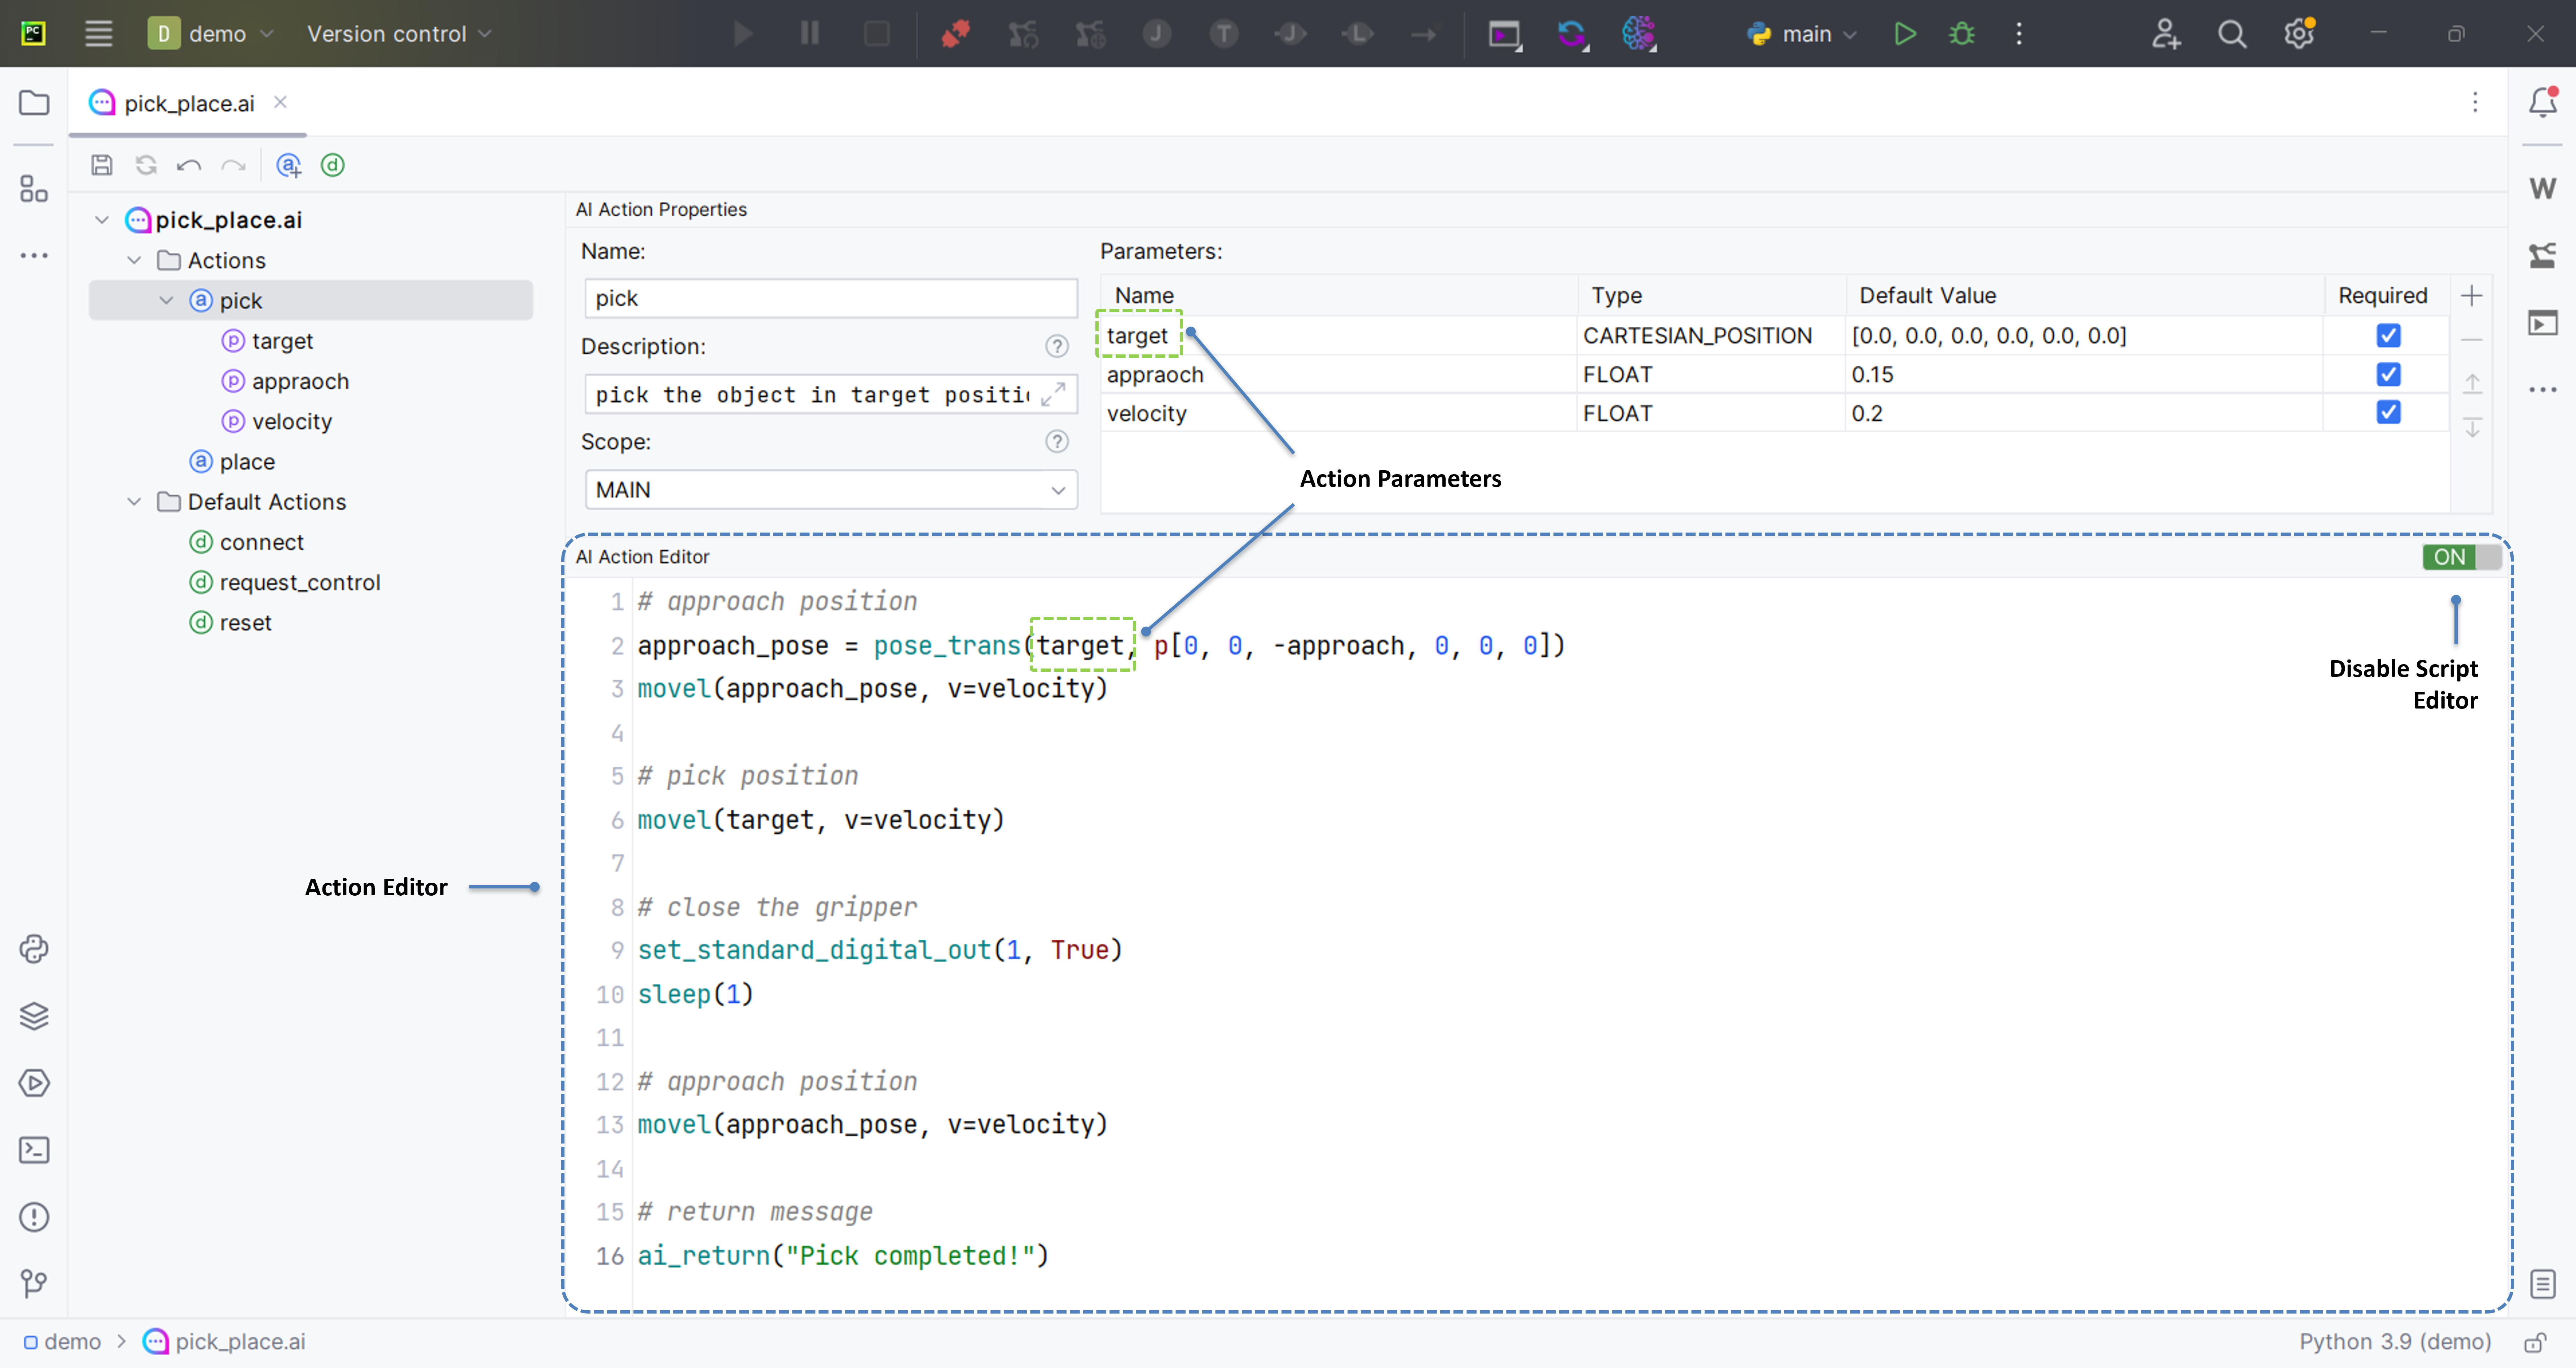Collapse the pick action node

[166, 301]
